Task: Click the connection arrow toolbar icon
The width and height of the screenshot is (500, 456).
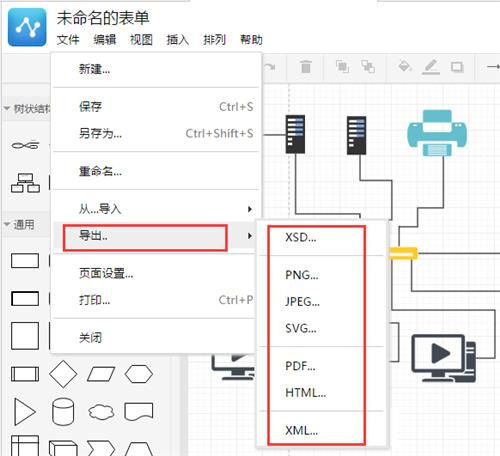Action: point(493,67)
